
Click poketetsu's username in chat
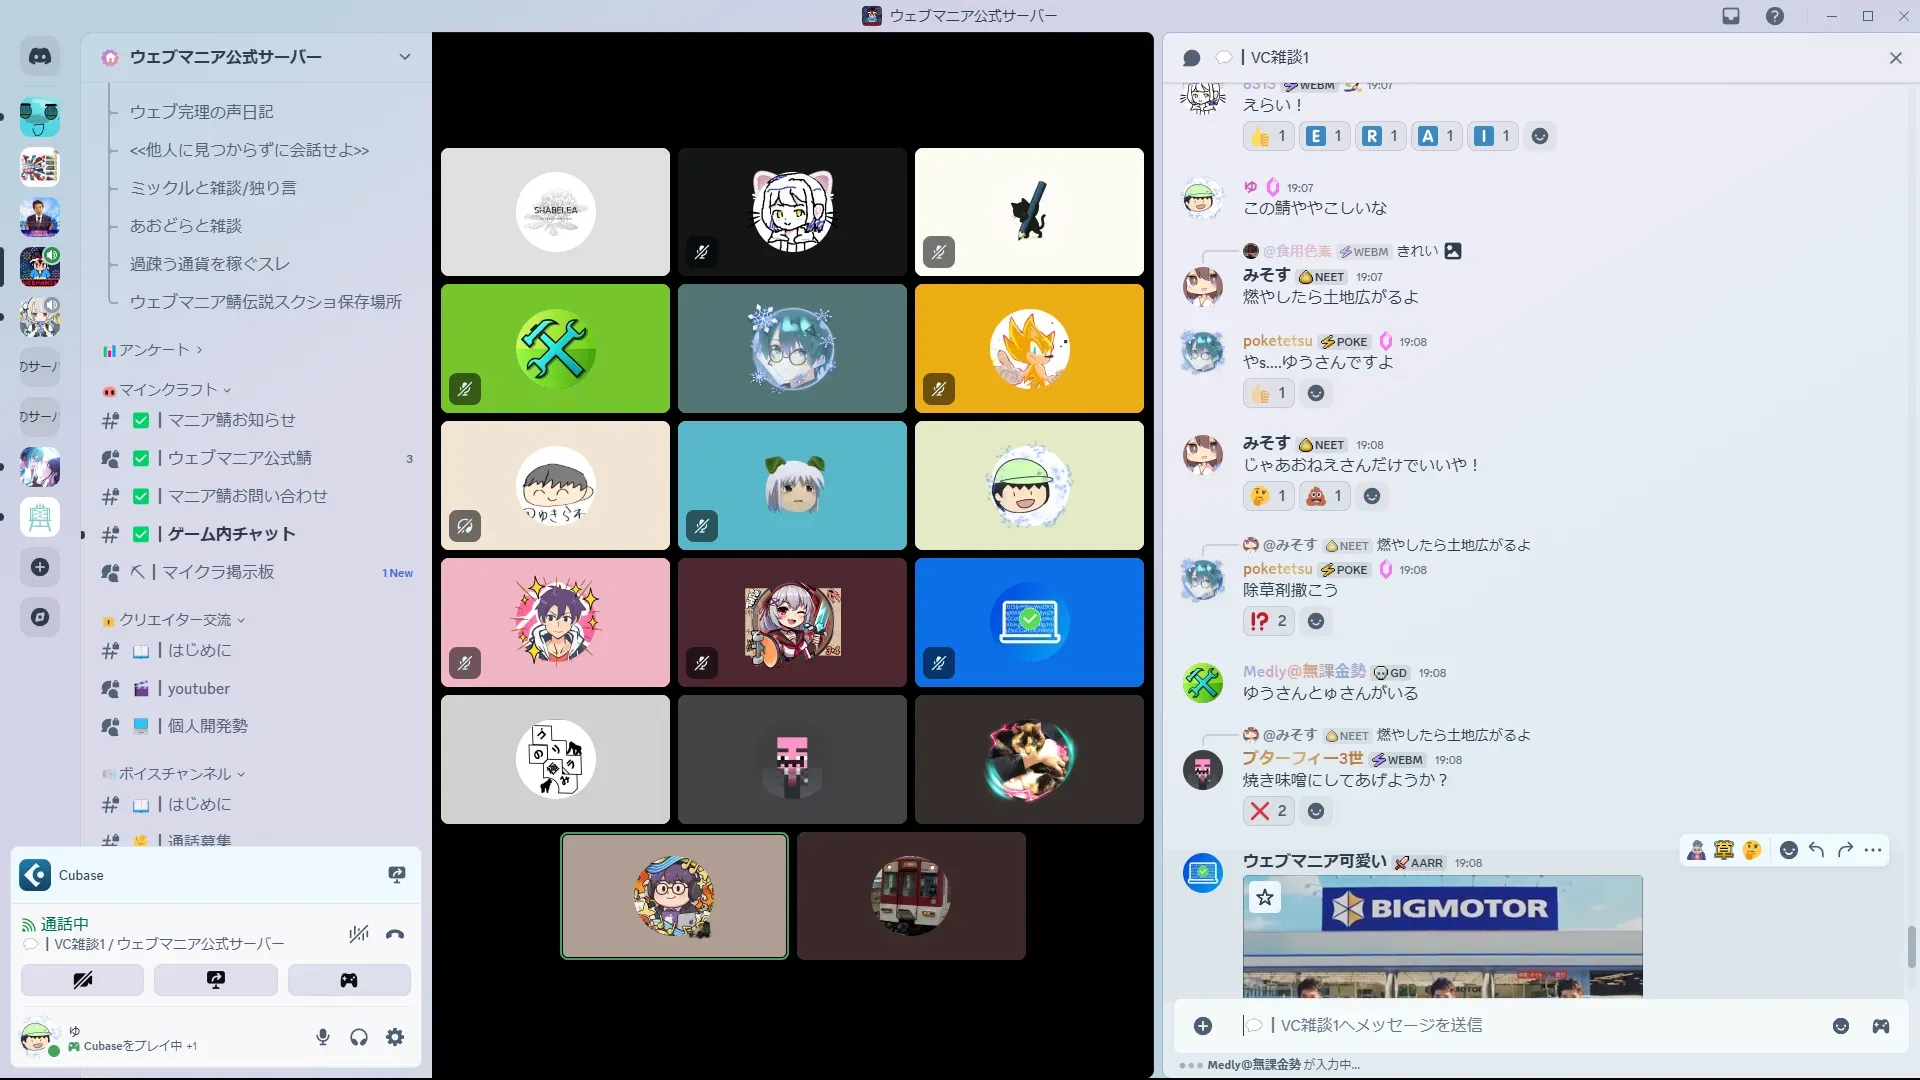click(1277, 341)
